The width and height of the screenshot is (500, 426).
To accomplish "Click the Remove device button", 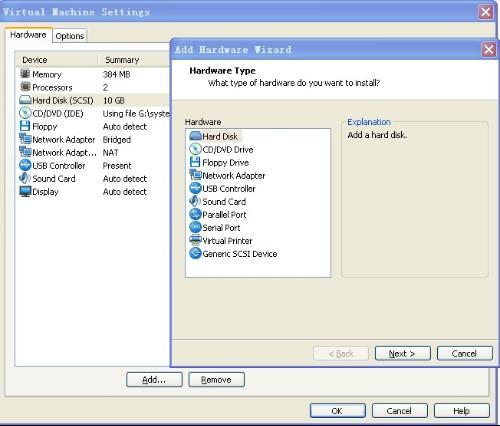I will point(216,380).
